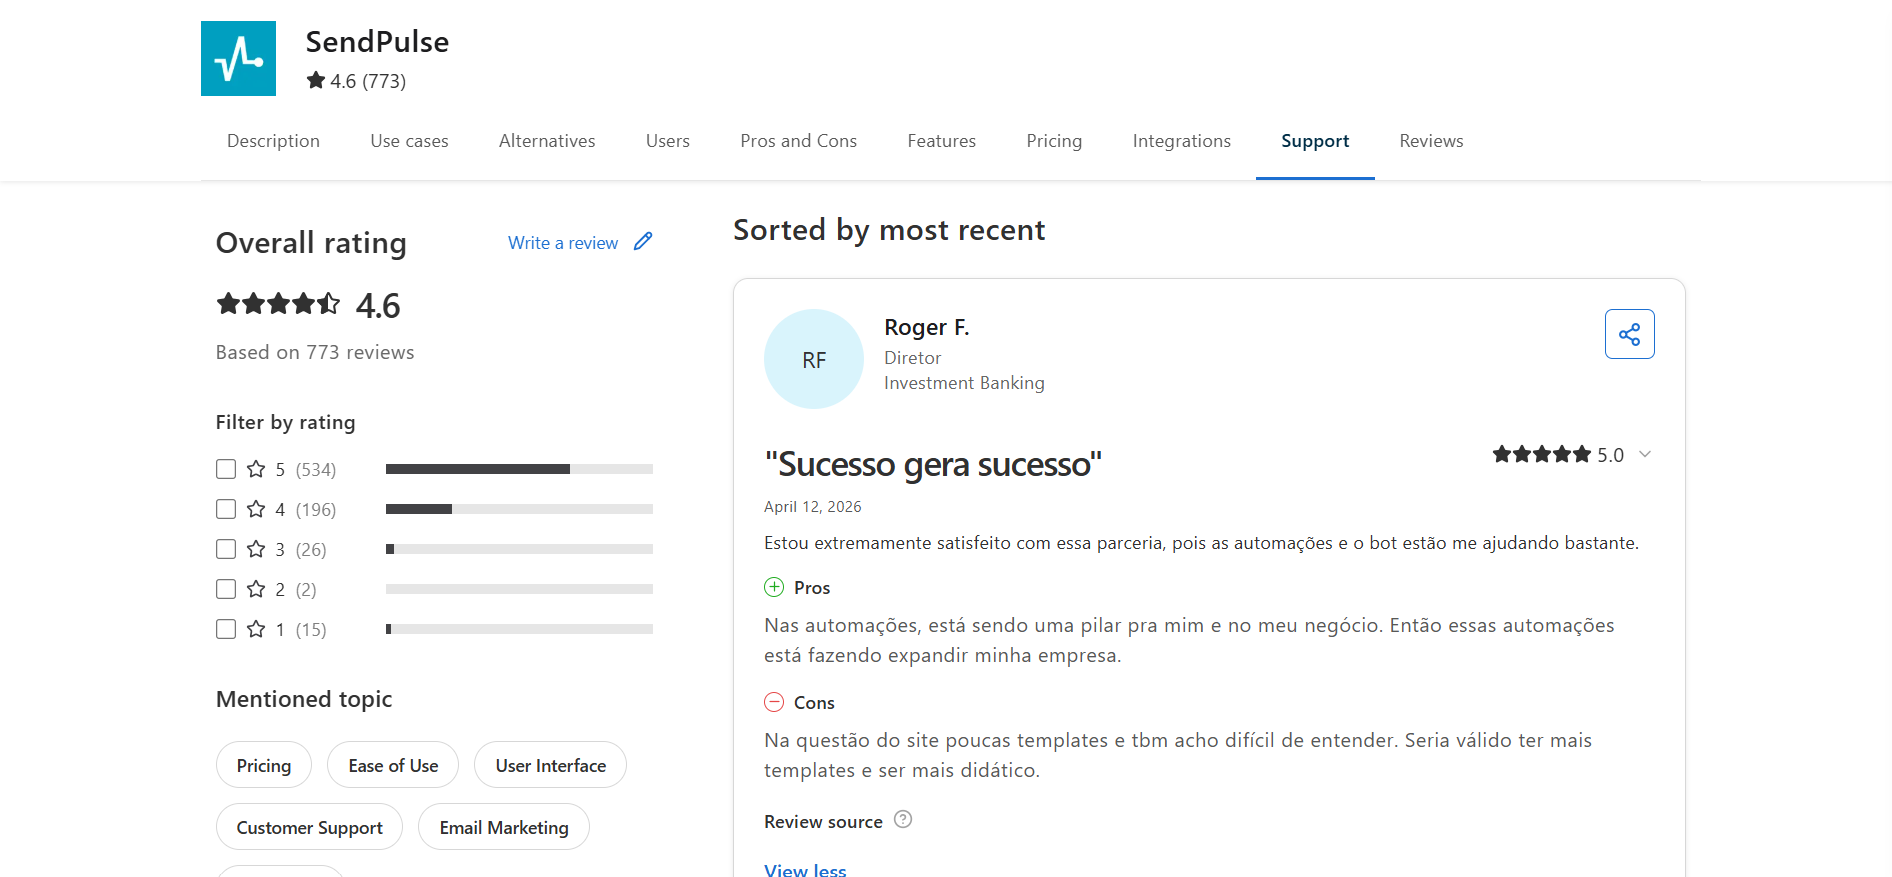Click the star icon next to 4.6 (773)

click(316, 80)
